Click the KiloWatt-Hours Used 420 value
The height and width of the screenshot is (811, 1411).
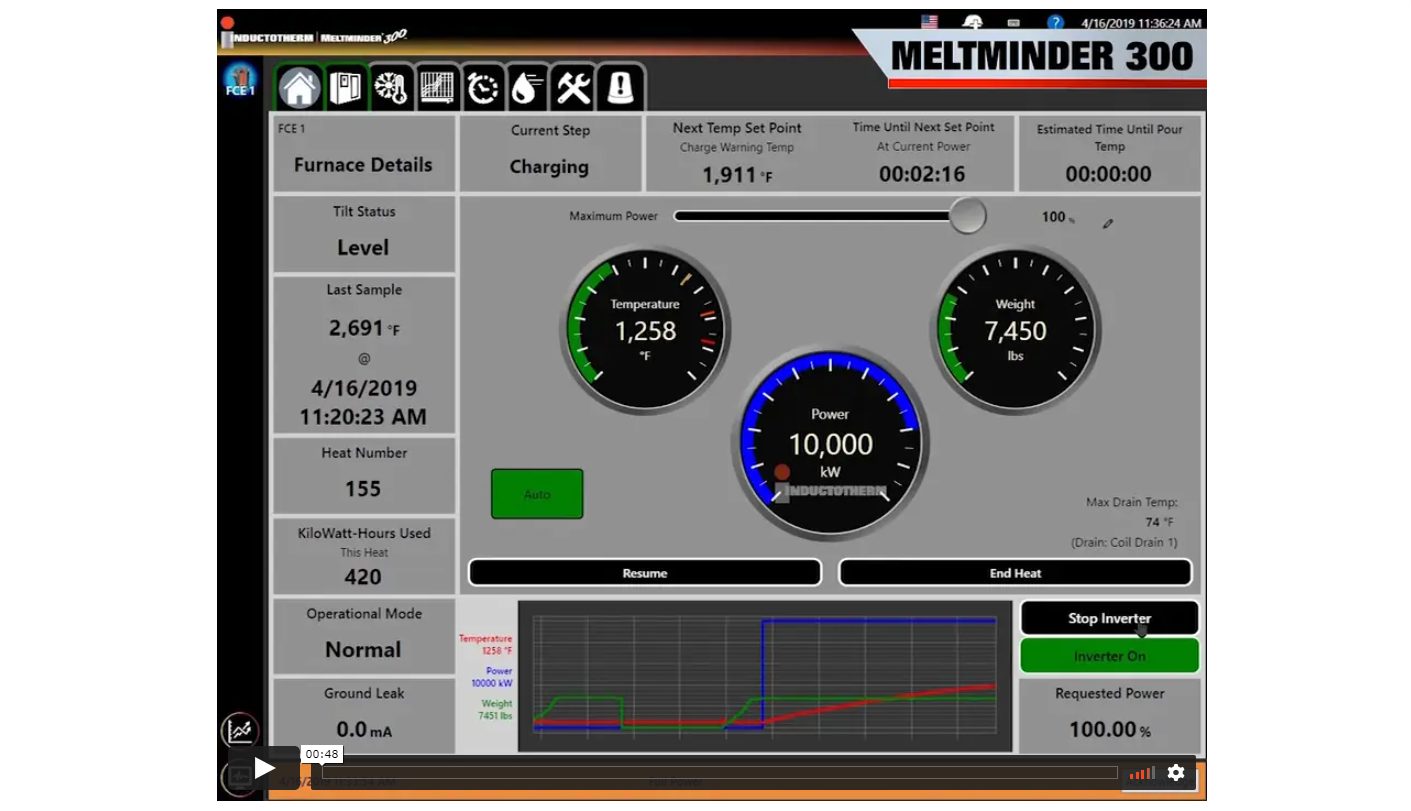pyautogui.click(x=363, y=577)
